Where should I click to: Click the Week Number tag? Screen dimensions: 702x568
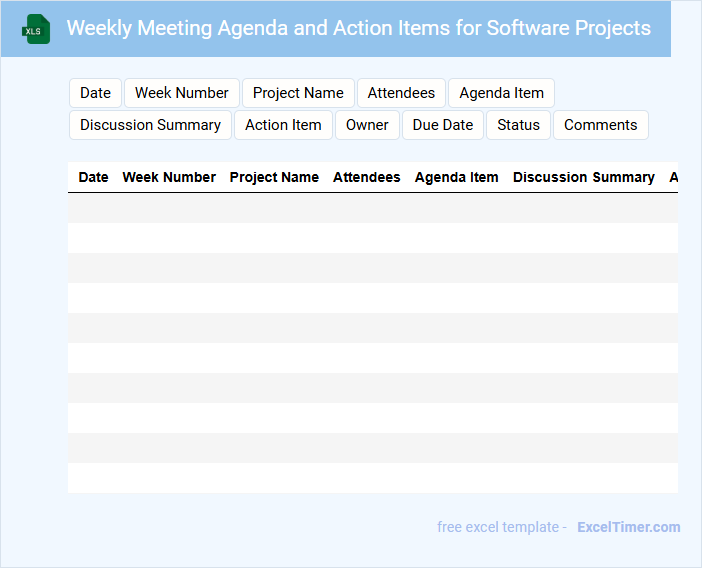[x=182, y=93]
